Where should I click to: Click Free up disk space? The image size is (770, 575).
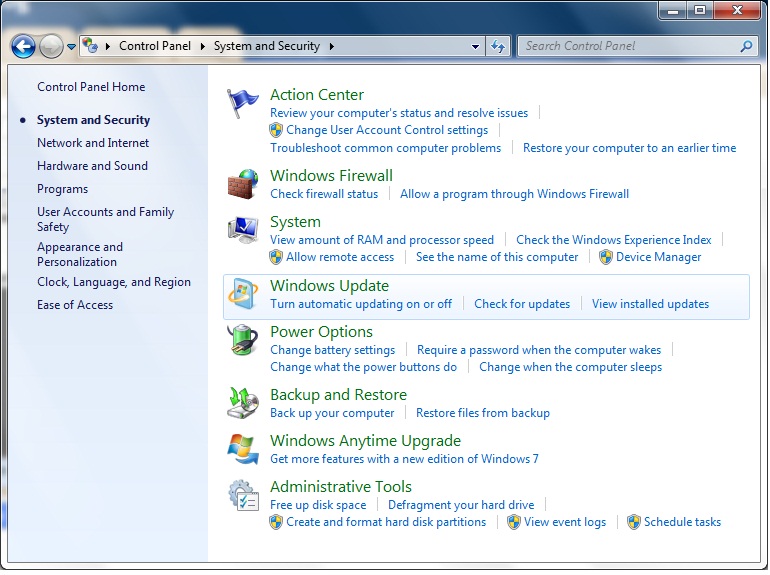[x=318, y=505]
